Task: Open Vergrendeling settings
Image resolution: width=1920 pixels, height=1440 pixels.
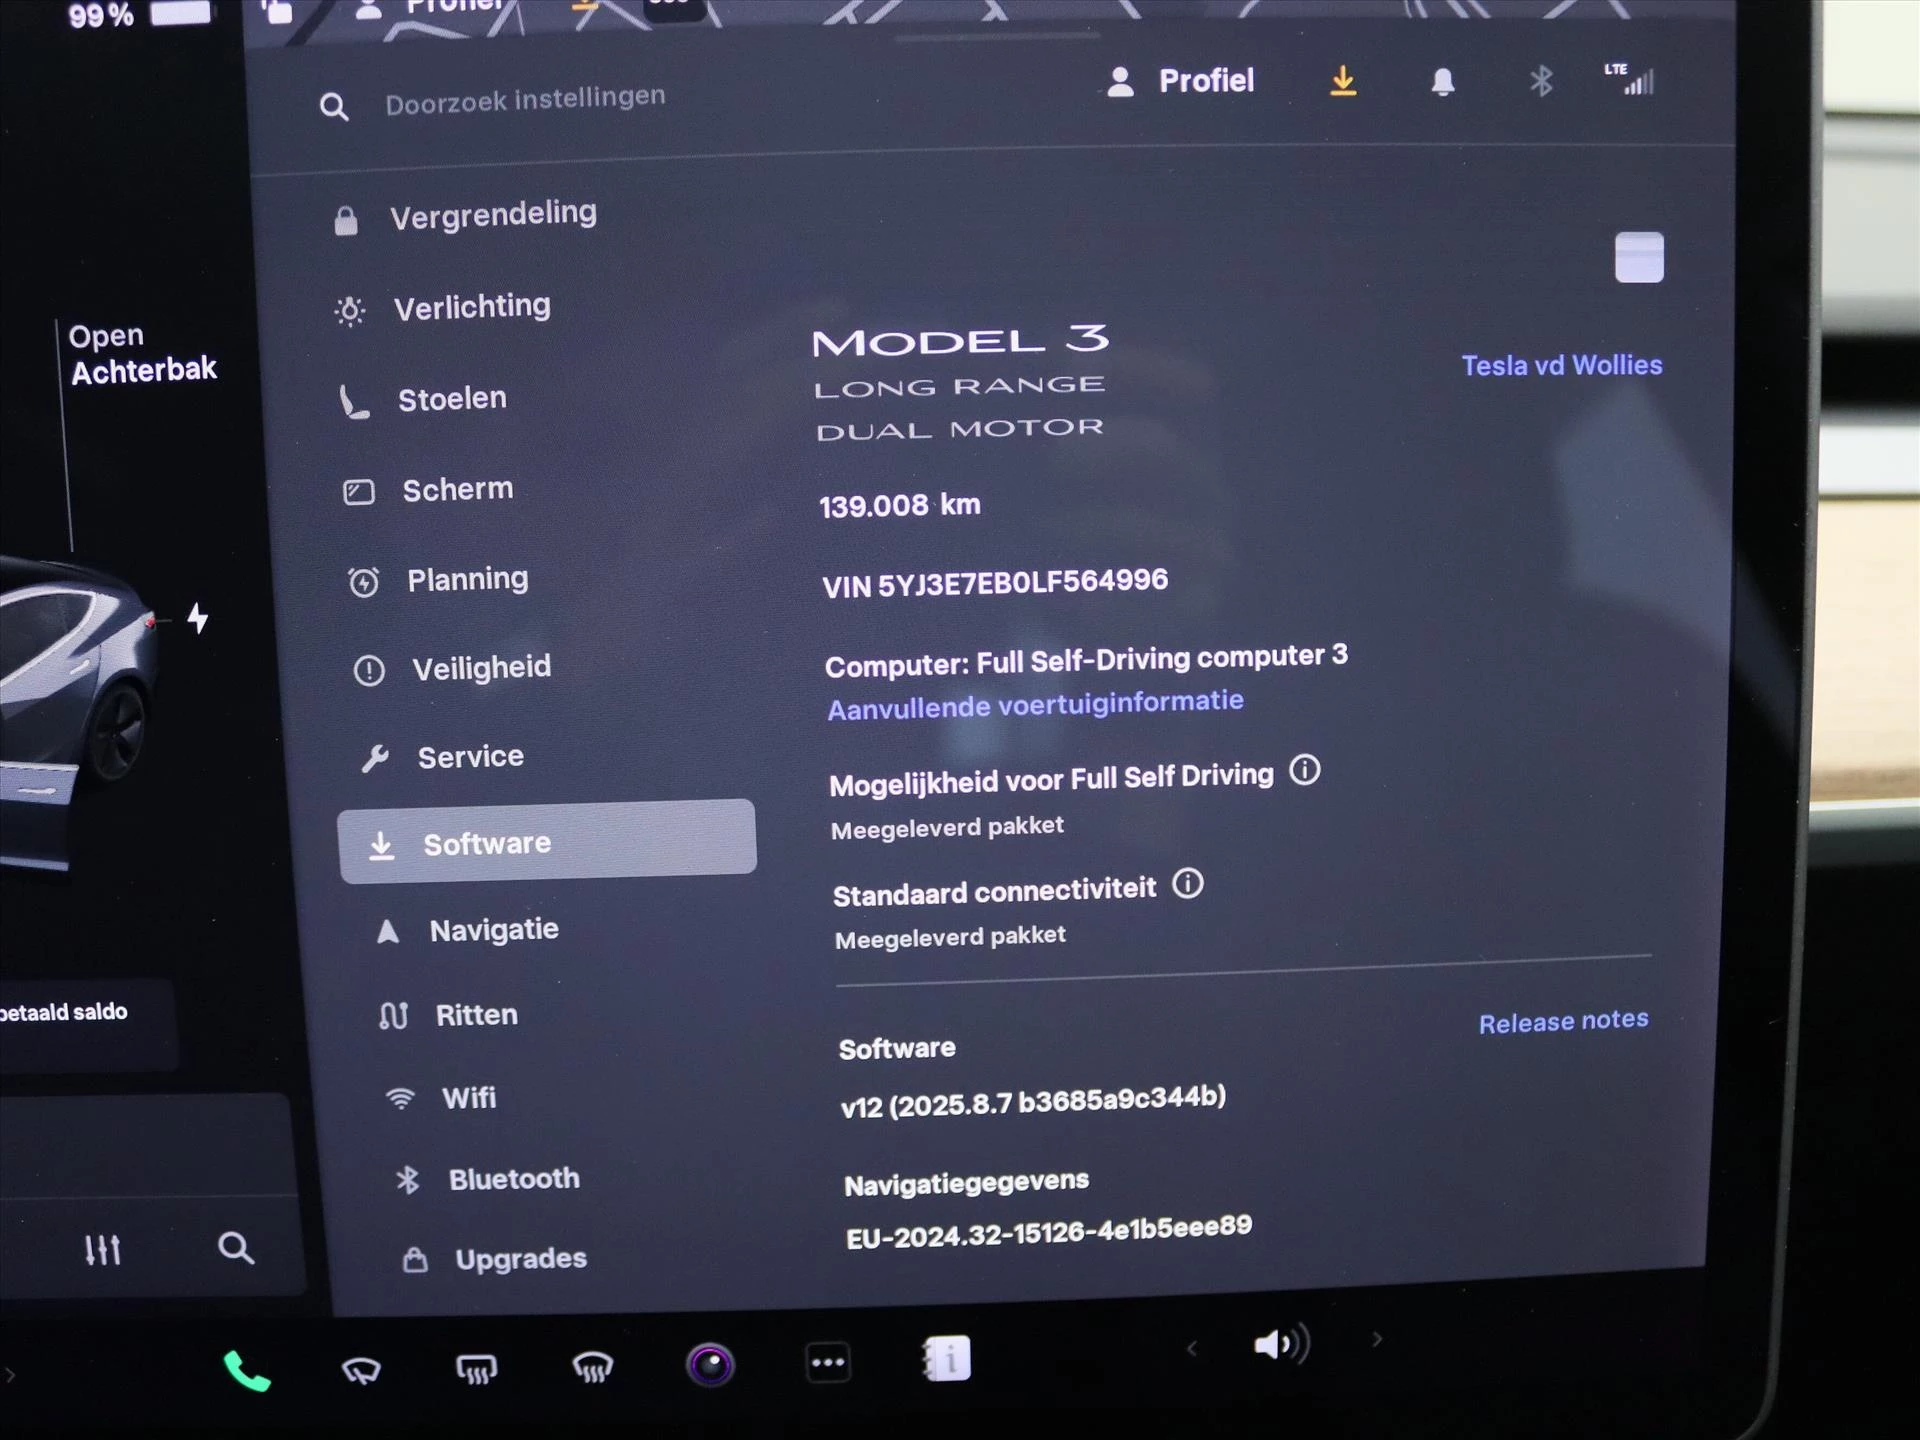Action: point(466,216)
